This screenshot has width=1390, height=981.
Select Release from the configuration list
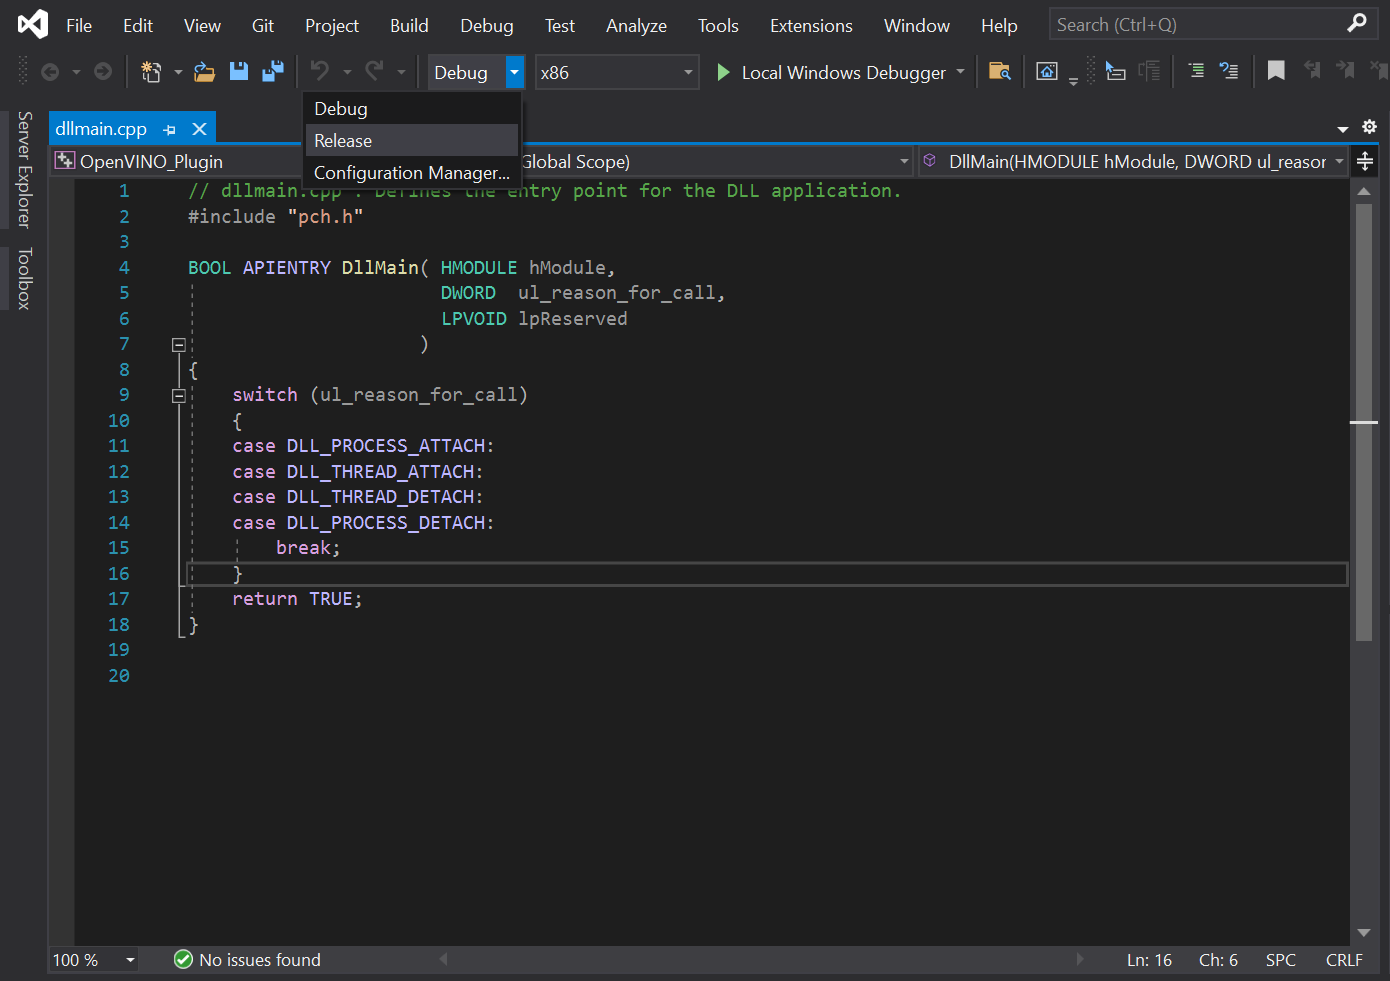pos(343,141)
